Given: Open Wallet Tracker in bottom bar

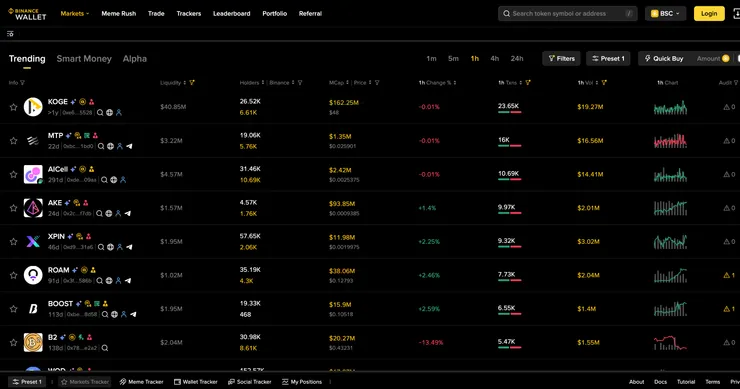Looking at the screenshot, I should 195,382.
